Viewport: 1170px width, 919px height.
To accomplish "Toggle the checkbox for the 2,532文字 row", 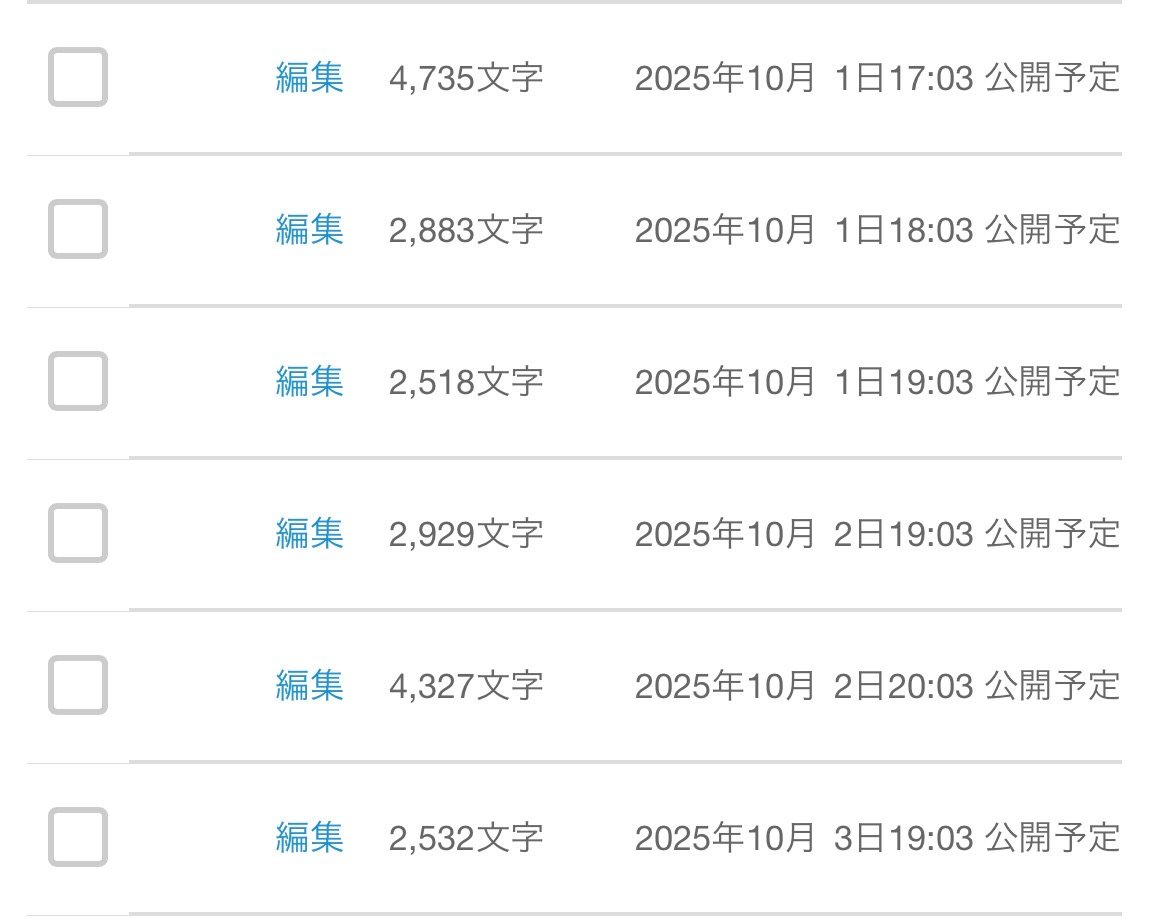I will [78, 837].
